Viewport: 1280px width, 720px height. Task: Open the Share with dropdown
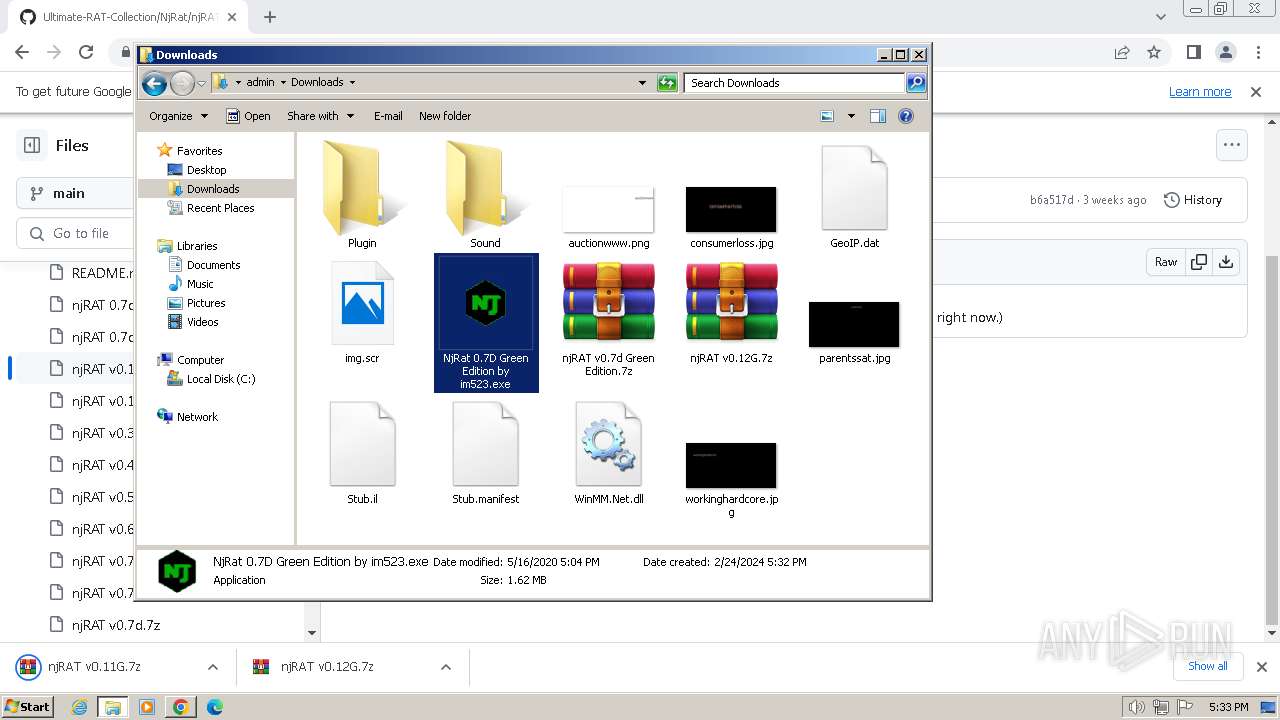click(320, 116)
